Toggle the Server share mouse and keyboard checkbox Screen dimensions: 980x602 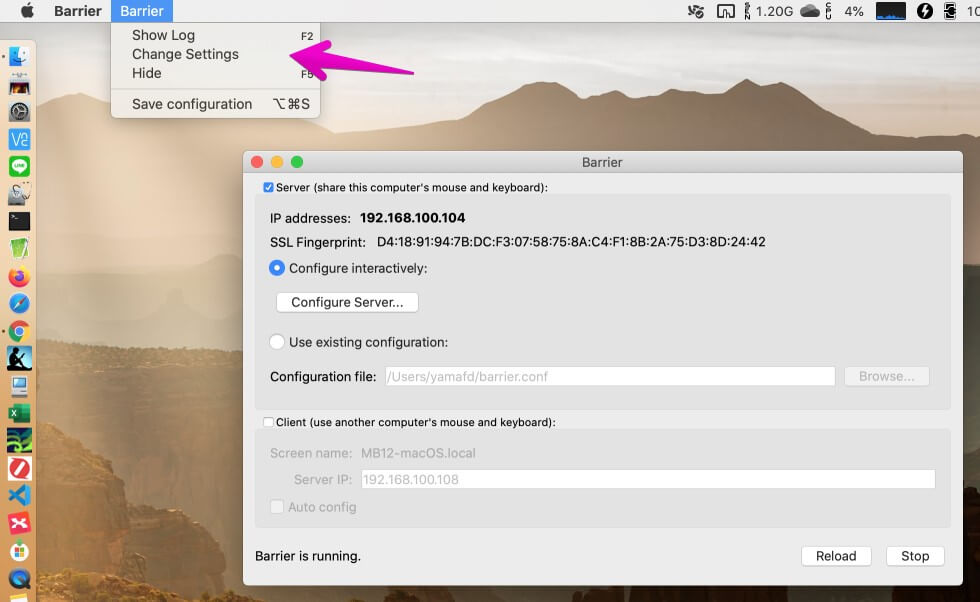click(268, 188)
